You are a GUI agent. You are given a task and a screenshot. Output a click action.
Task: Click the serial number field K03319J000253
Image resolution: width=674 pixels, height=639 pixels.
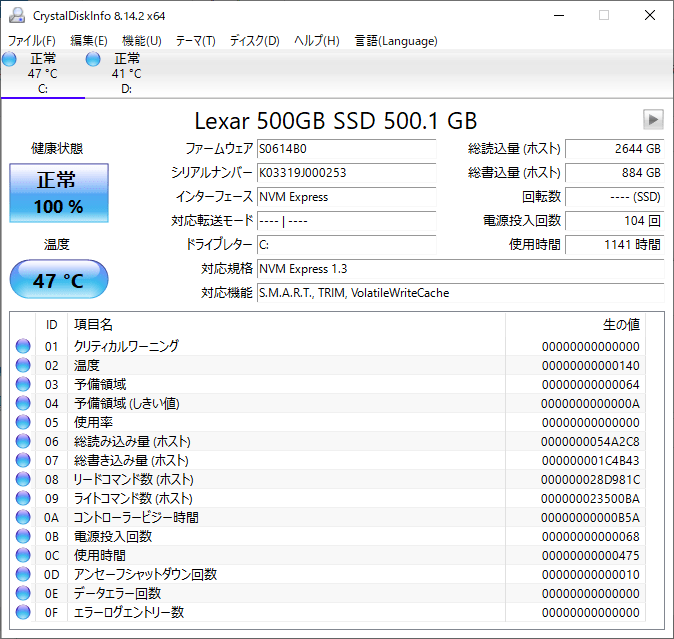[x=346, y=173]
